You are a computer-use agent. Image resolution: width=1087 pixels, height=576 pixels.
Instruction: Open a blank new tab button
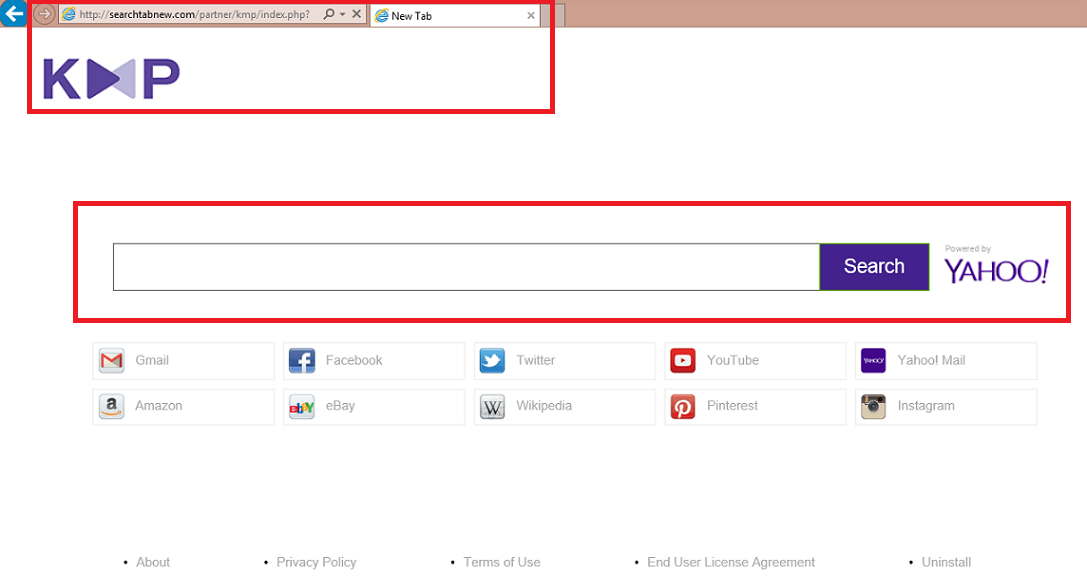point(553,15)
